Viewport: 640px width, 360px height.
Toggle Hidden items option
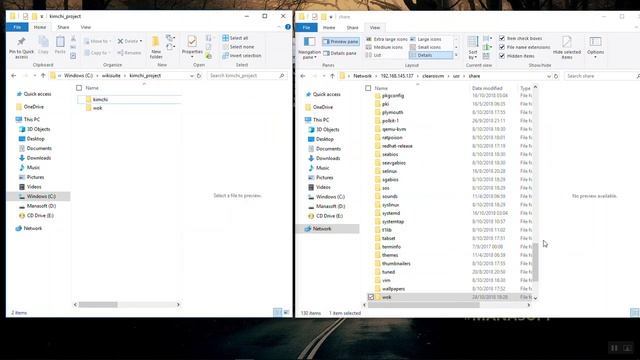(517, 56)
